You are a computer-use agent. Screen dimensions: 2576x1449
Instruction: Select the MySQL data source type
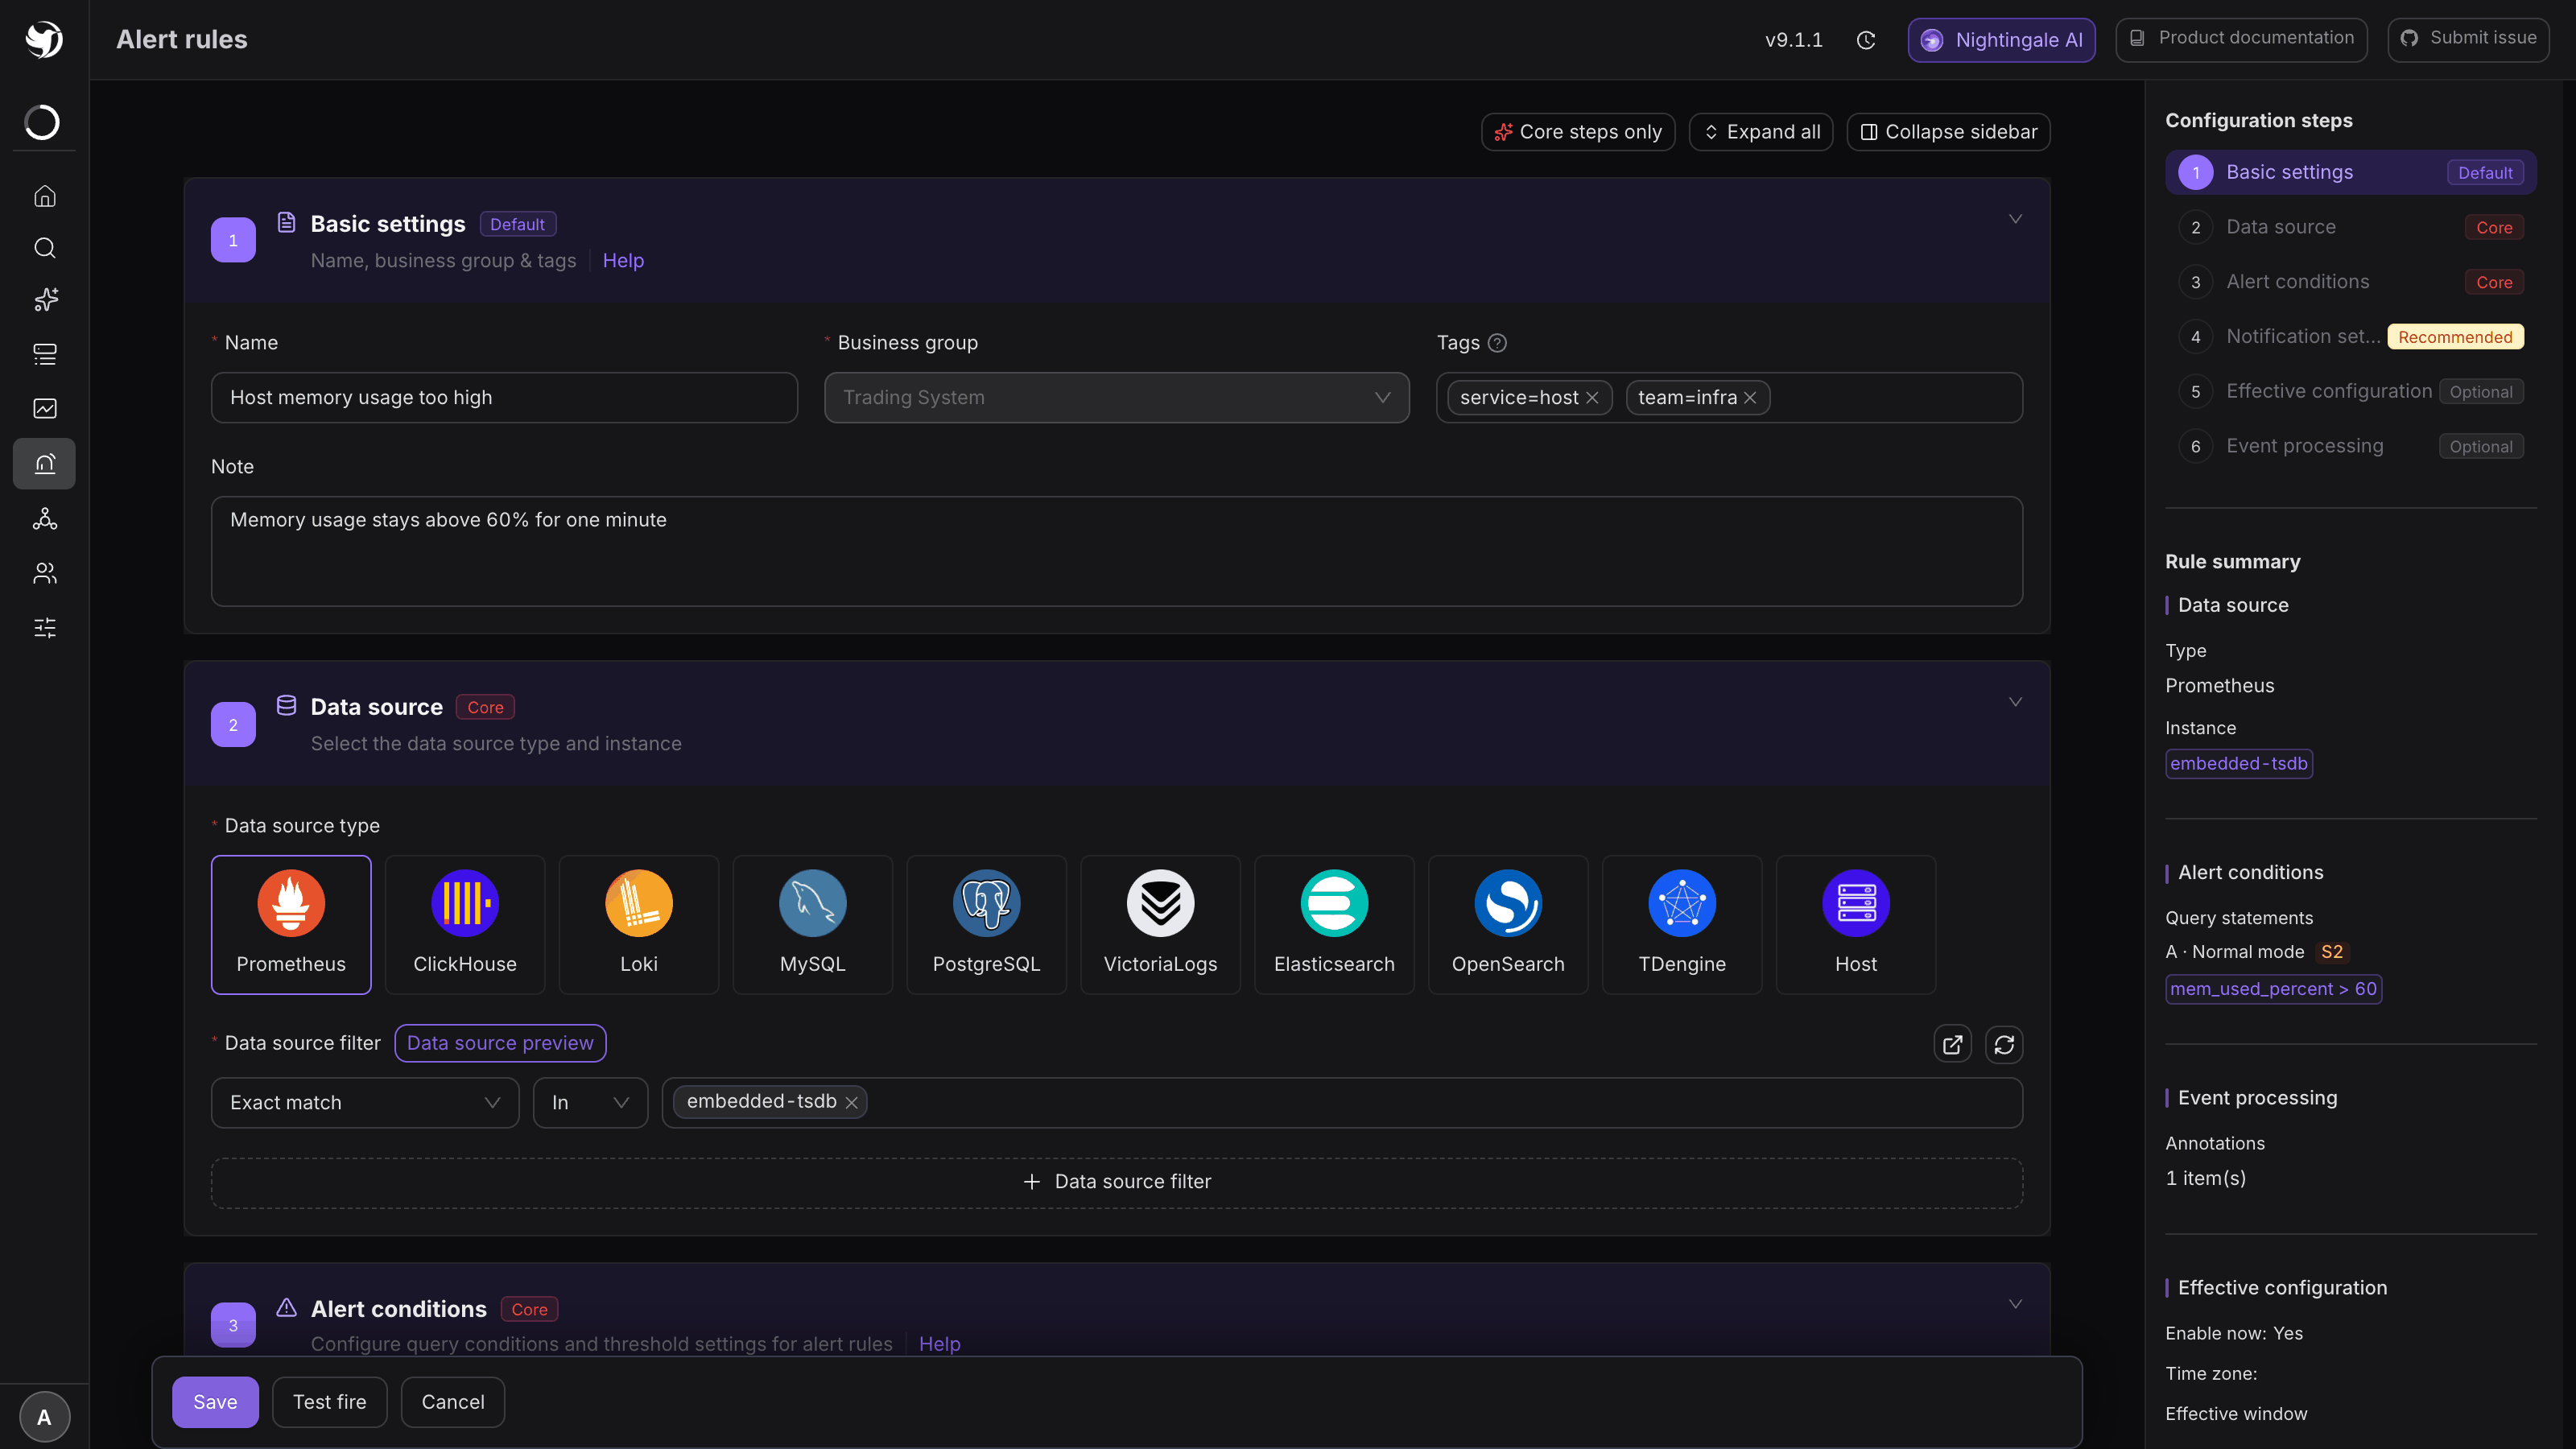click(813, 924)
